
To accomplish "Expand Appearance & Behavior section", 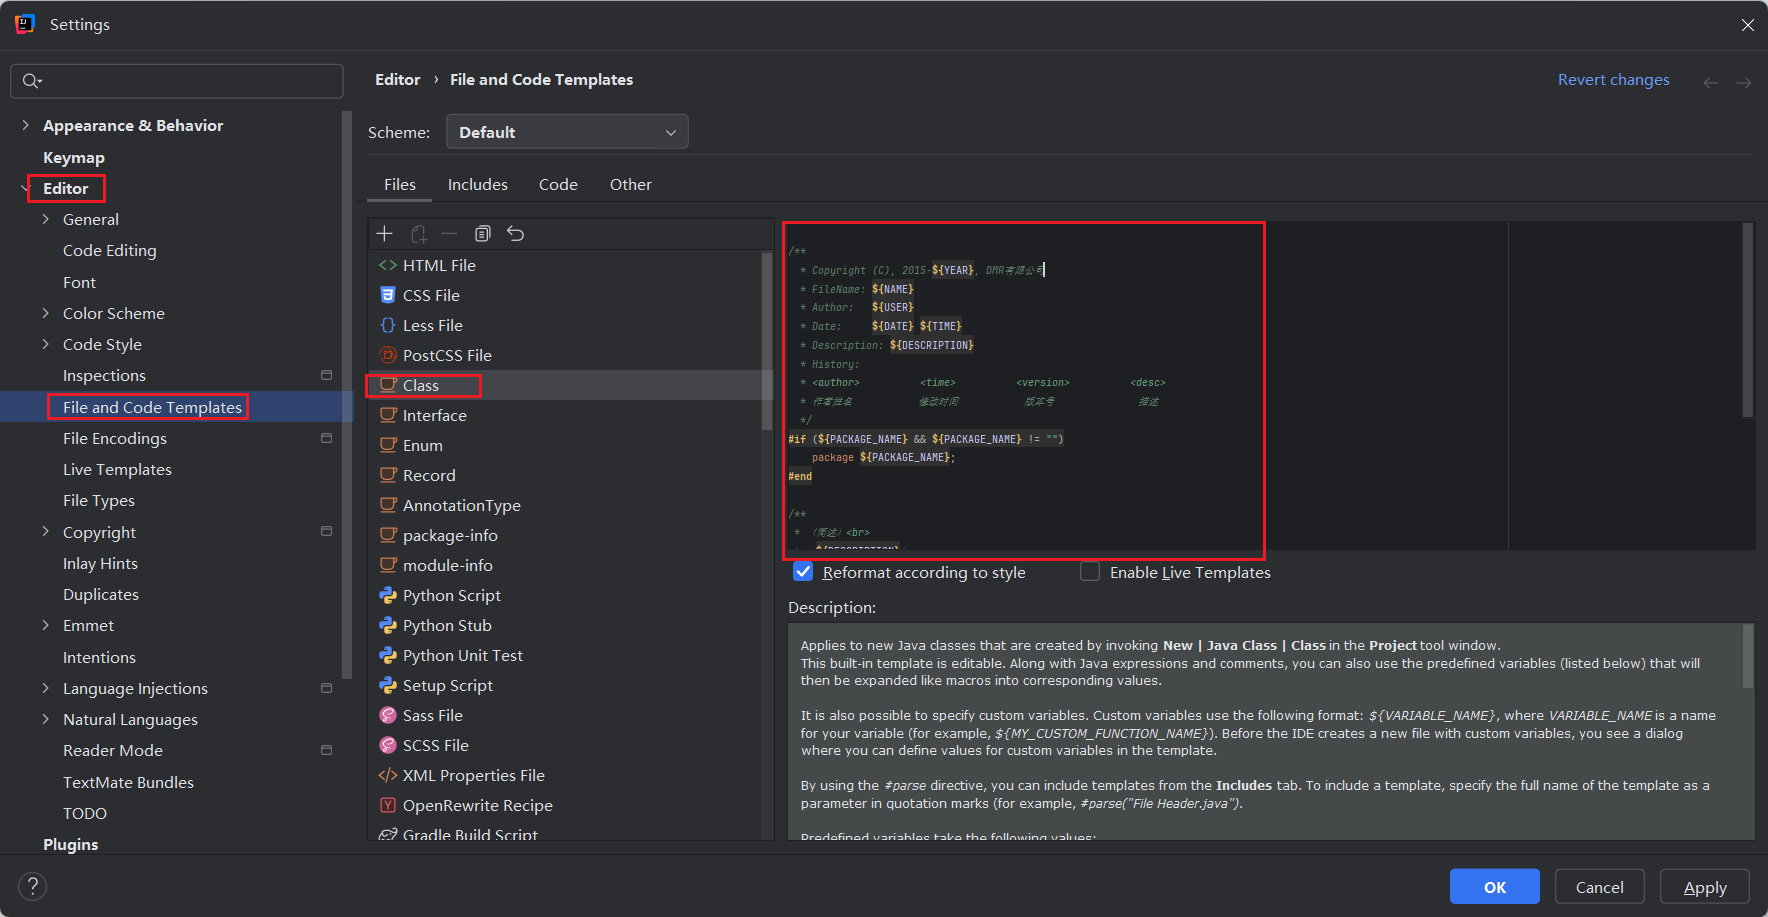I will tap(25, 125).
